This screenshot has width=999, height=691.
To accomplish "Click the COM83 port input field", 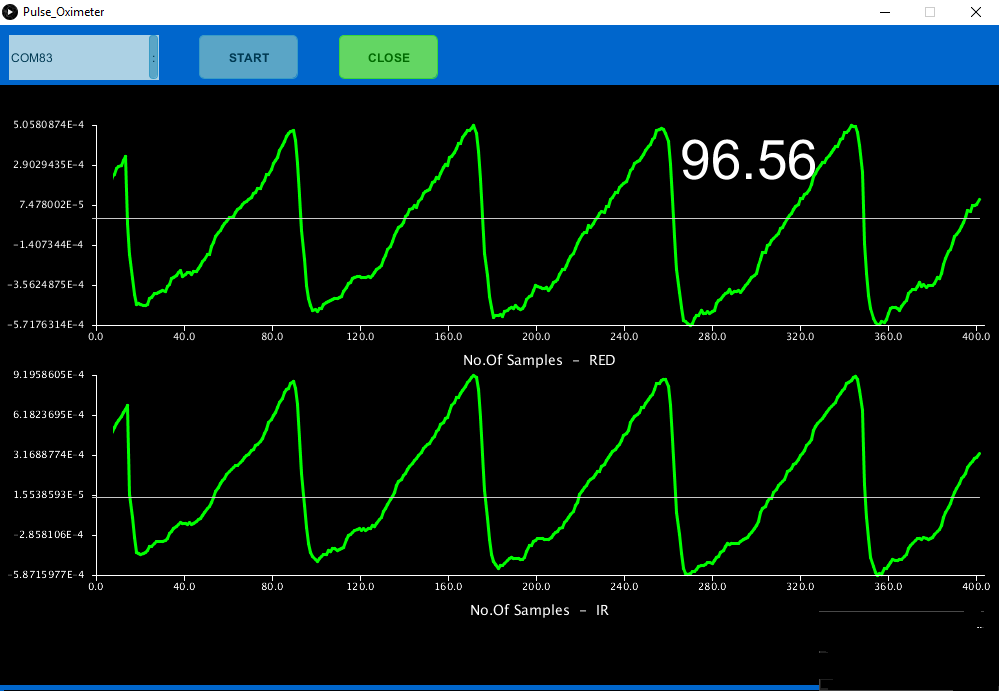I will [70, 57].
